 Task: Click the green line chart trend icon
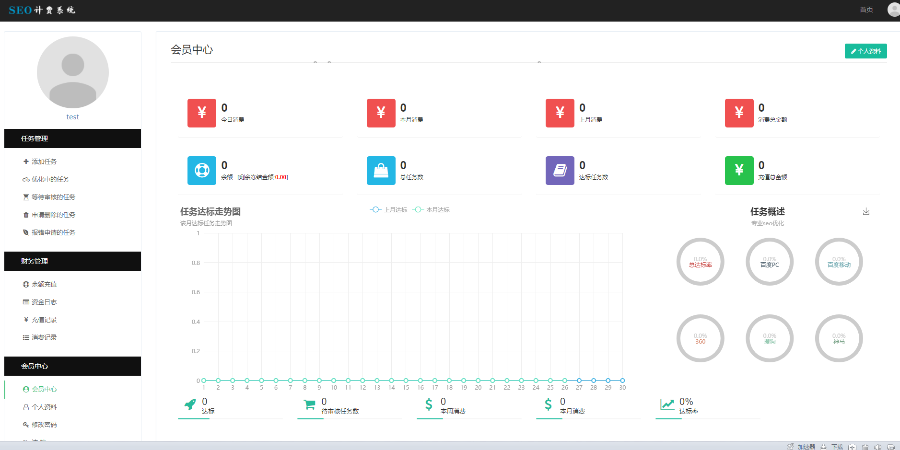point(667,404)
